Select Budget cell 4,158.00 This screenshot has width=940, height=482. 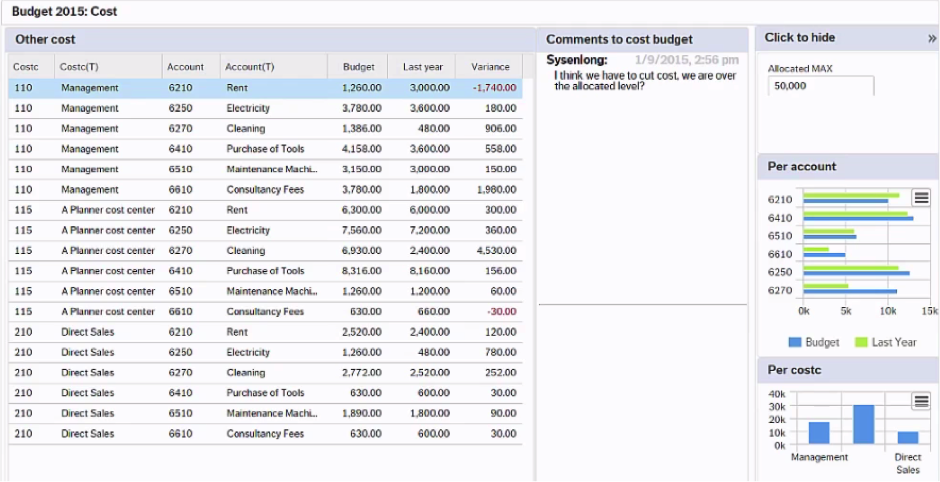click(x=361, y=149)
